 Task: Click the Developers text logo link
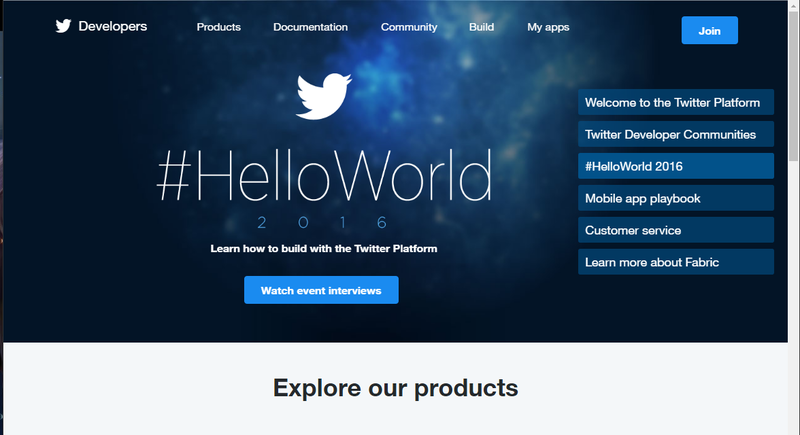[x=113, y=27]
